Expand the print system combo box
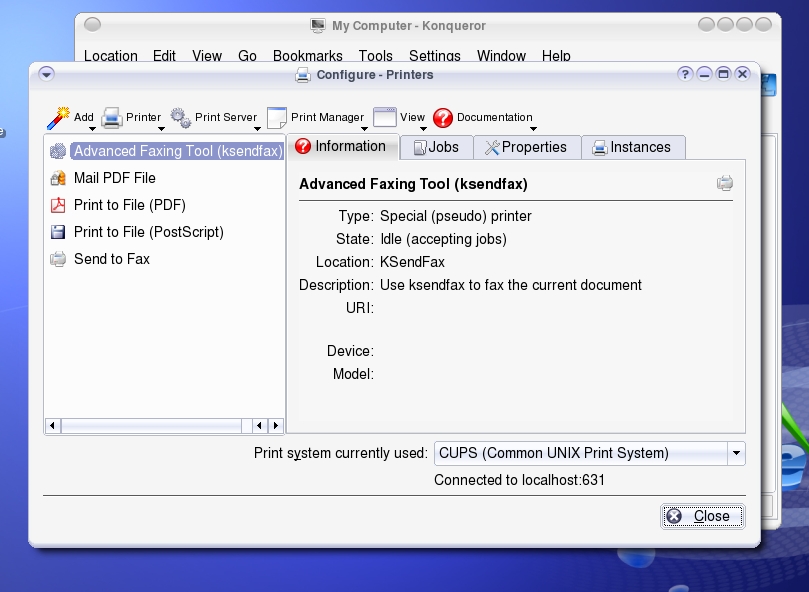Viewport: 809px width, 592px height. coord(736,453)
